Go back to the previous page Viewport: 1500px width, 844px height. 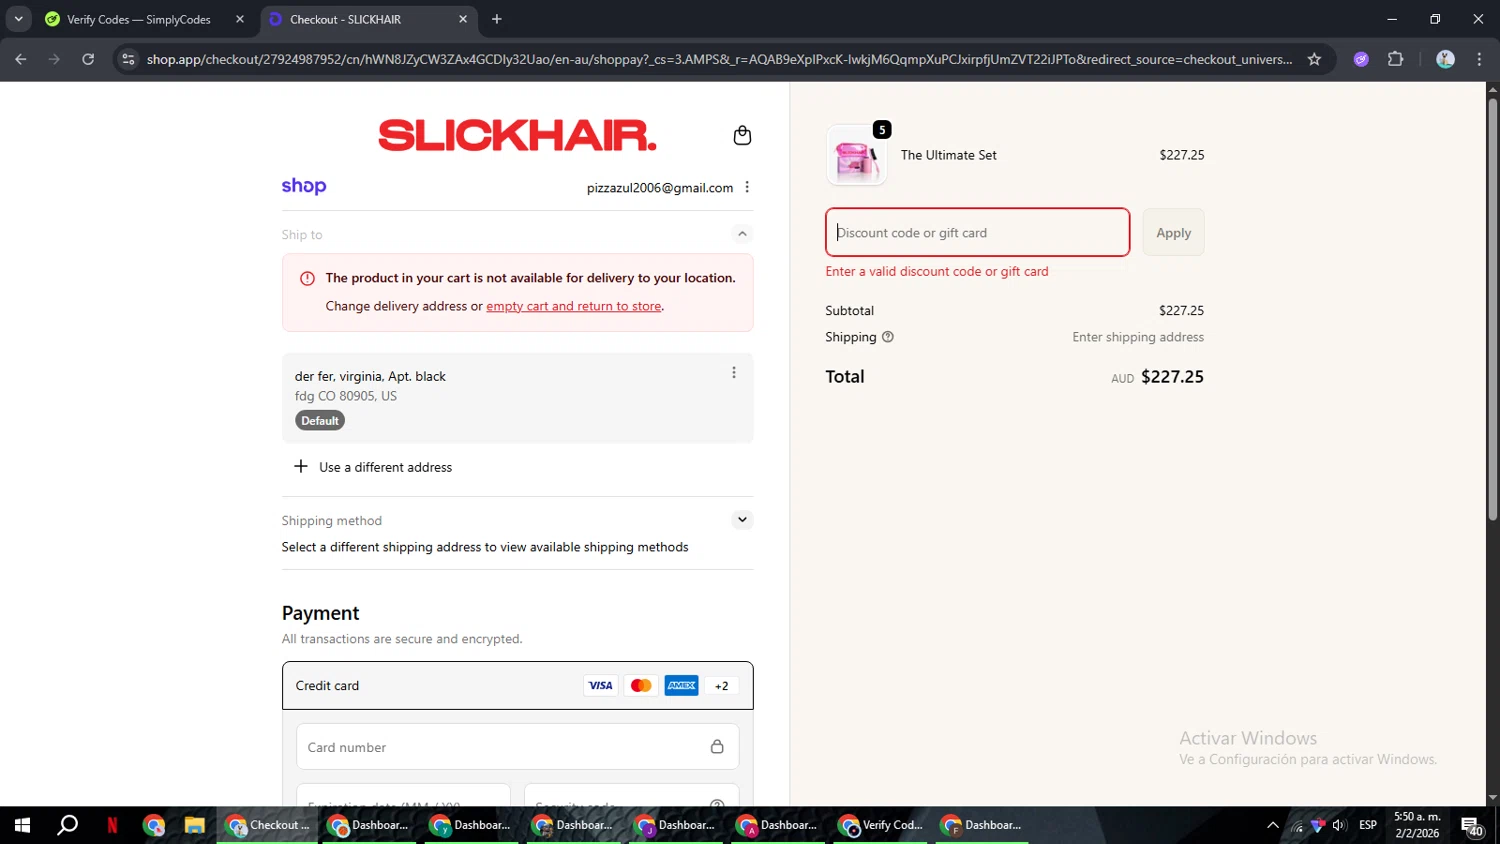coord(21,59)
